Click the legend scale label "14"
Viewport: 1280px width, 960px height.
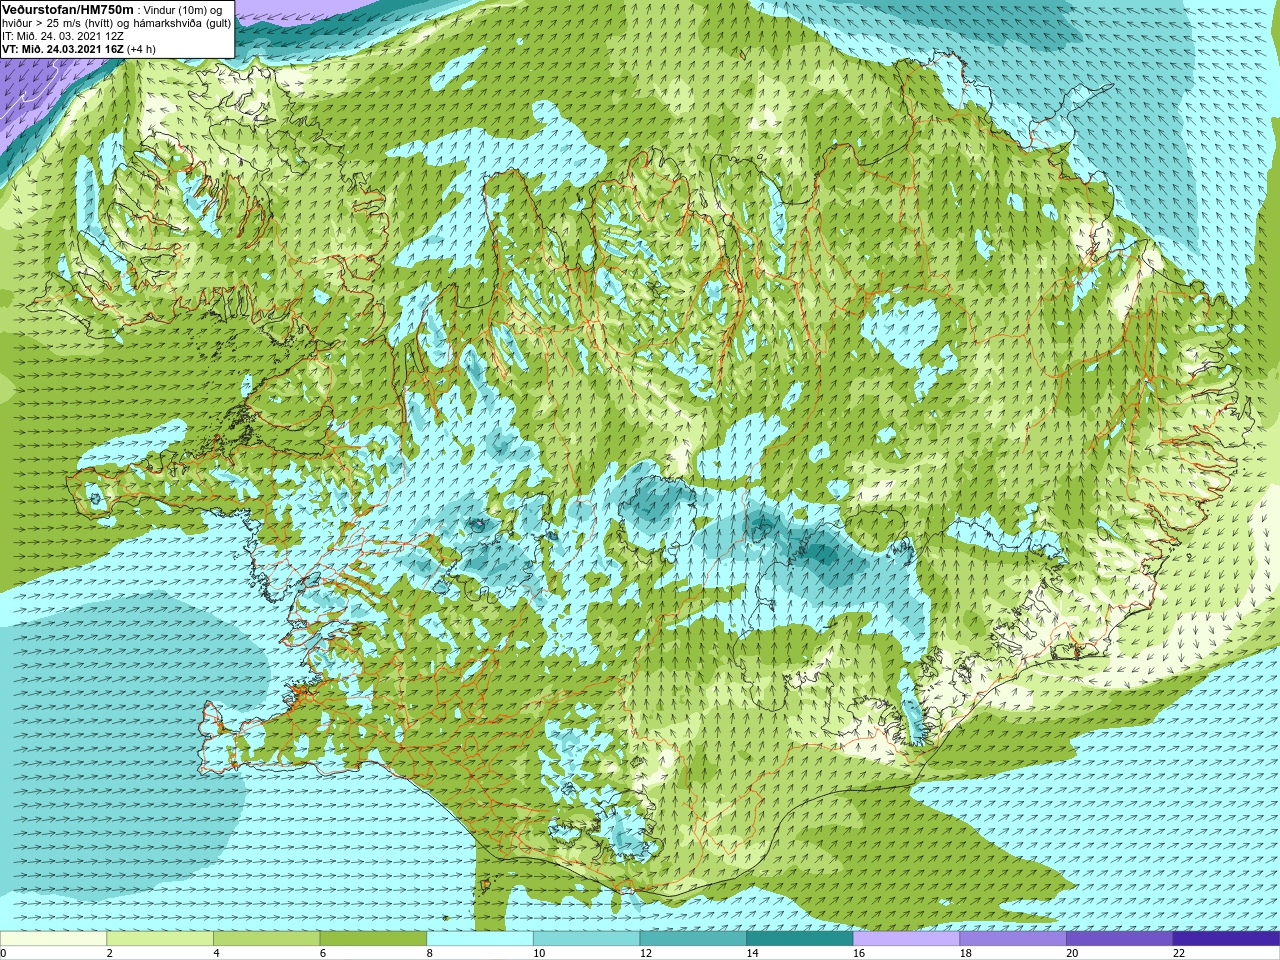752,953
